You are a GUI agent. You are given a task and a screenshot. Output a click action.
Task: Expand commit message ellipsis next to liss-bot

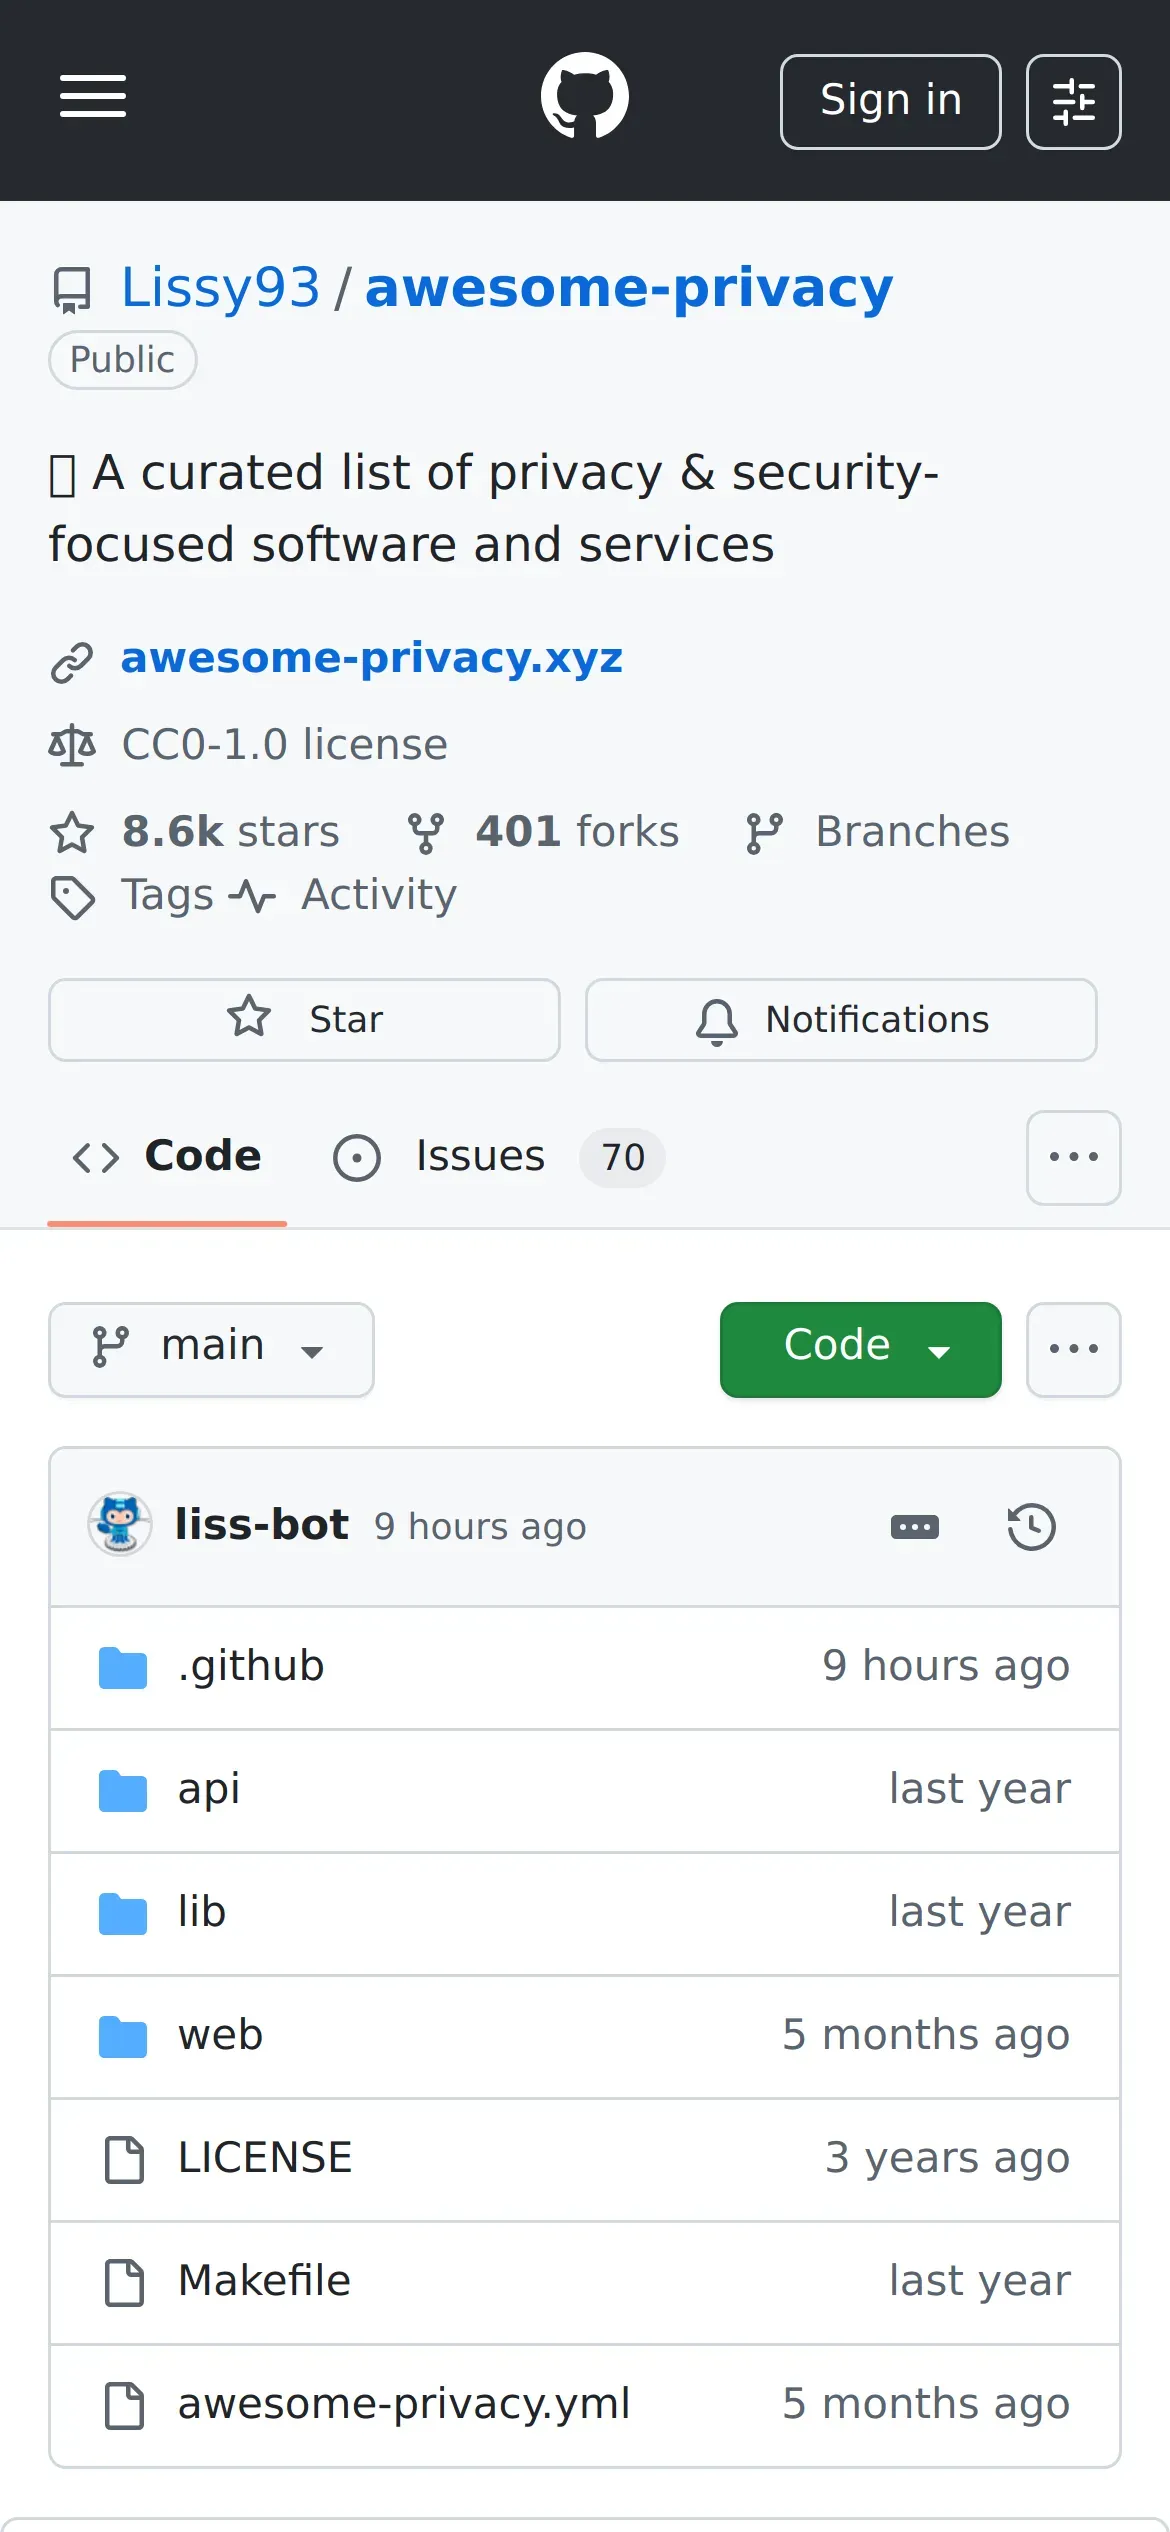point(914,1527)
